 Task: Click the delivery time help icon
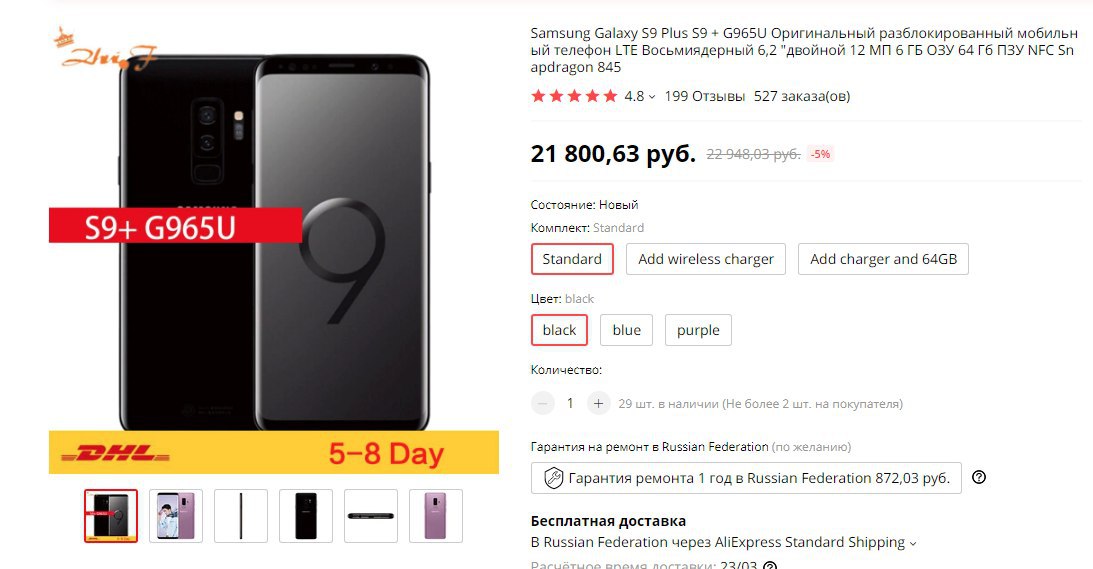coord(770,565)
